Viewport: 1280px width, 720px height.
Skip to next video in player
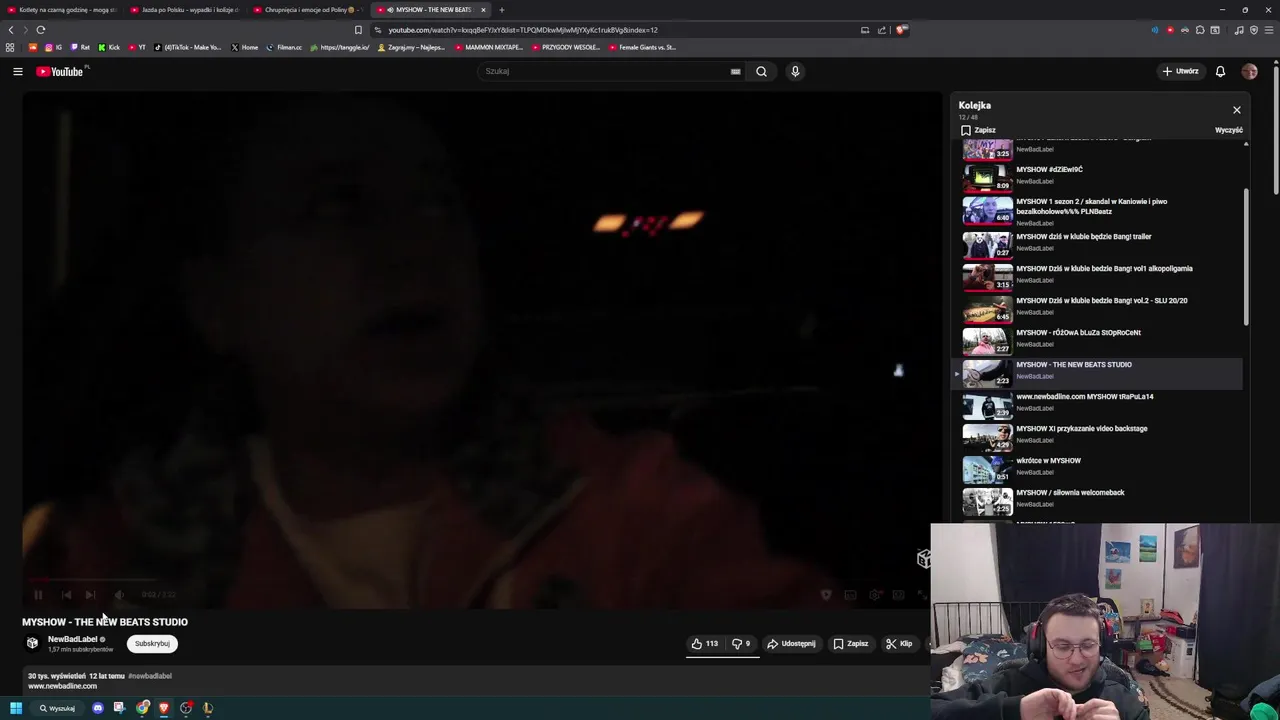click(90, 595)
